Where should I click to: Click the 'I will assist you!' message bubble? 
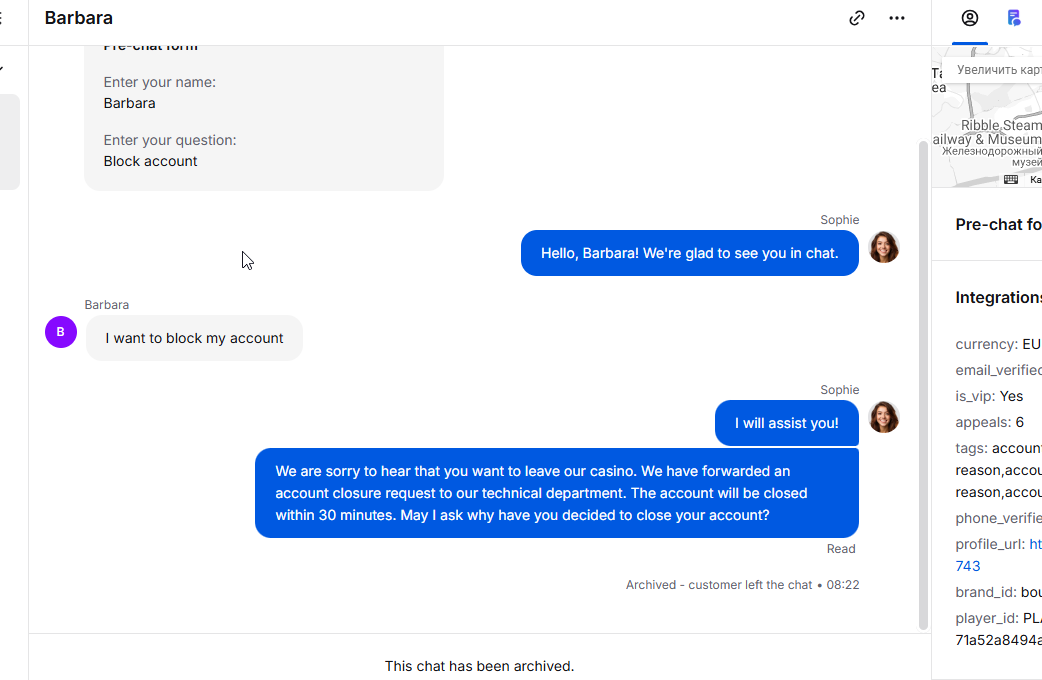tap(786, 423)
